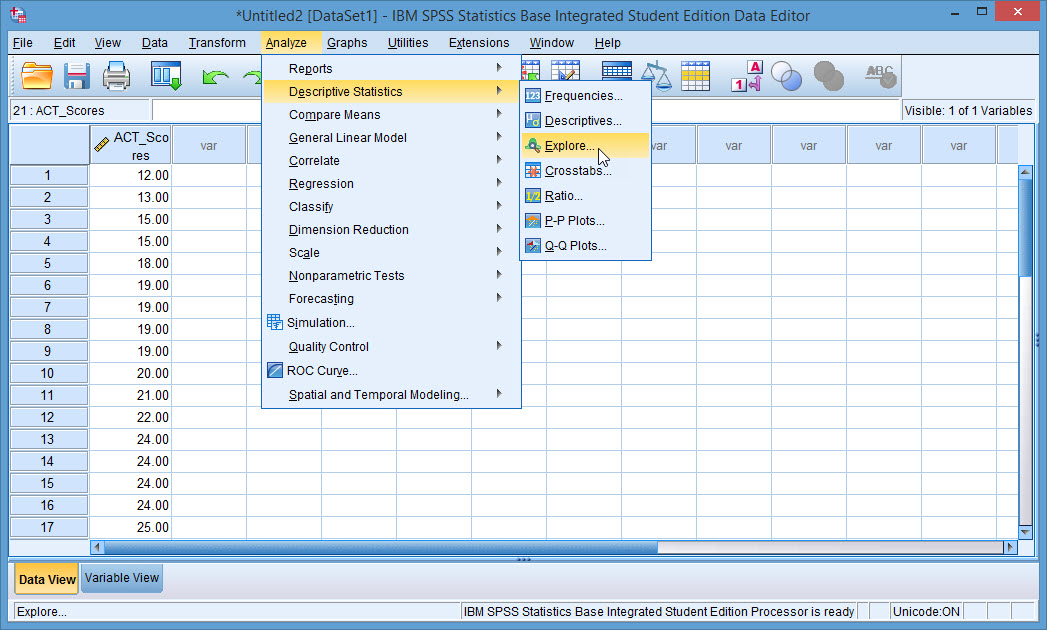Click the vertical scrollbar up arrow

(x=1026, y=172)
